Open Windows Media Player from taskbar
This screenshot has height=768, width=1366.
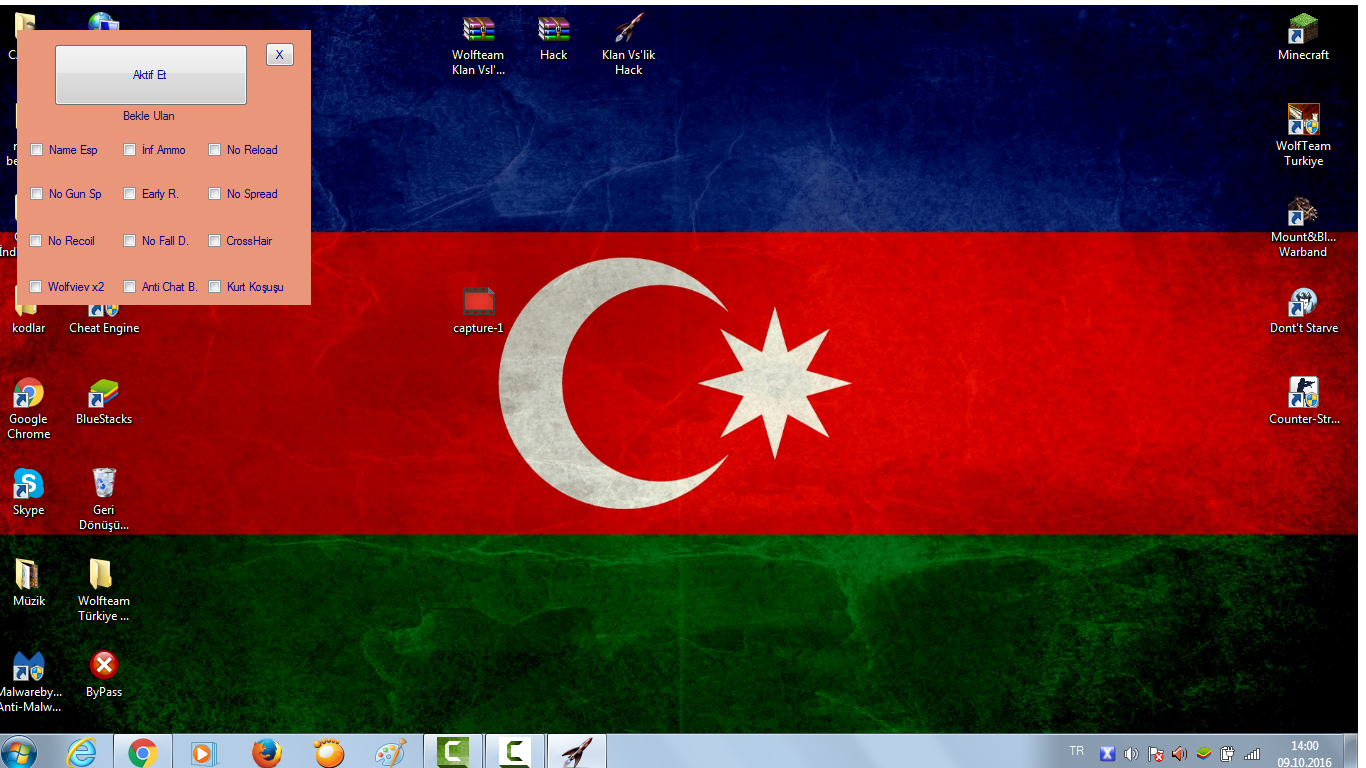204,752
